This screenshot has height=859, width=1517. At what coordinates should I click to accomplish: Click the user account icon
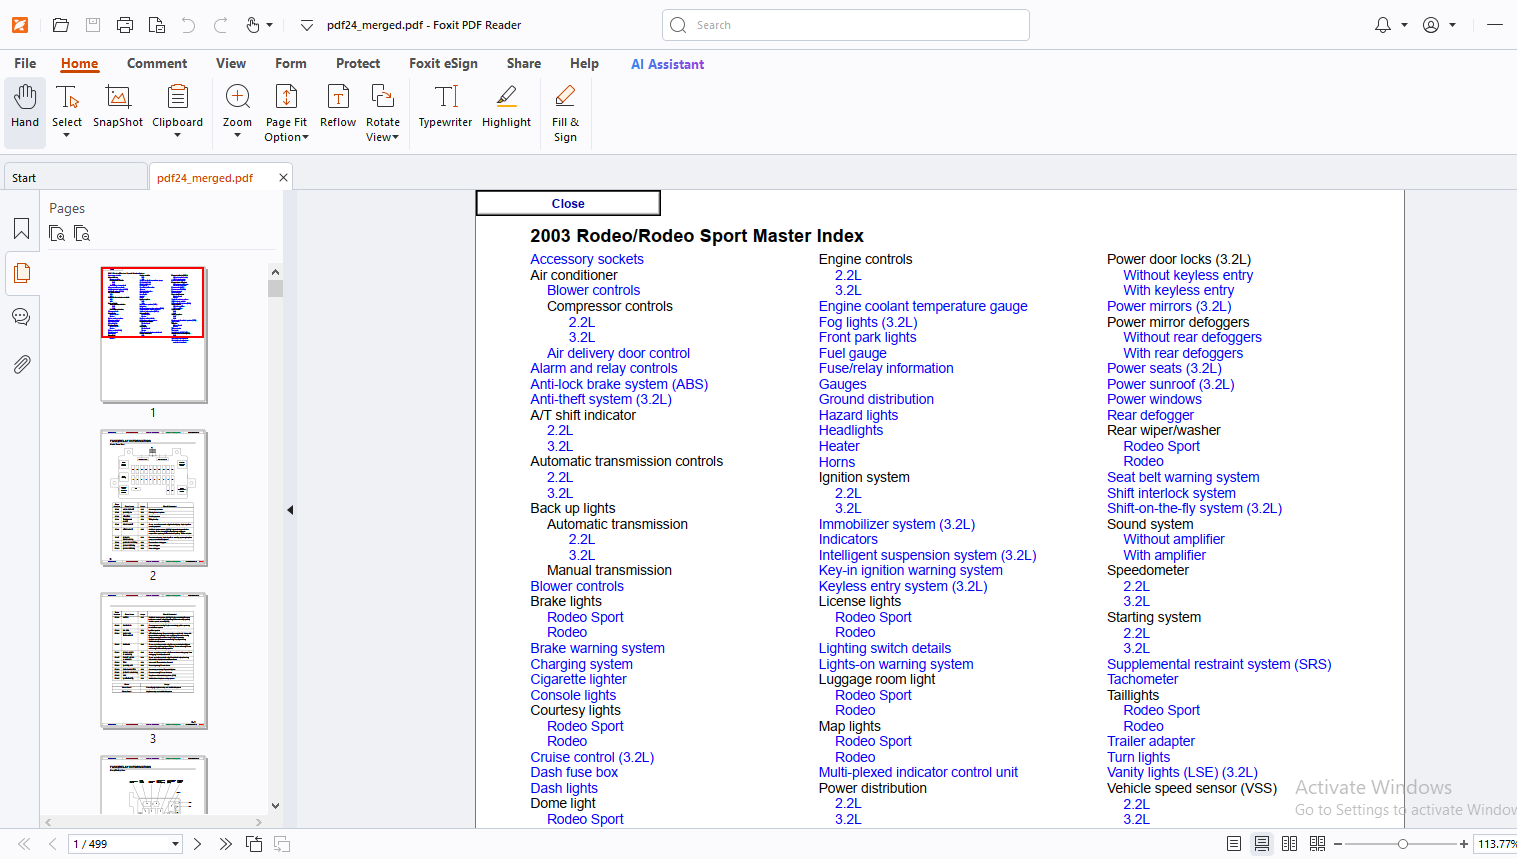coord(1431,25)
